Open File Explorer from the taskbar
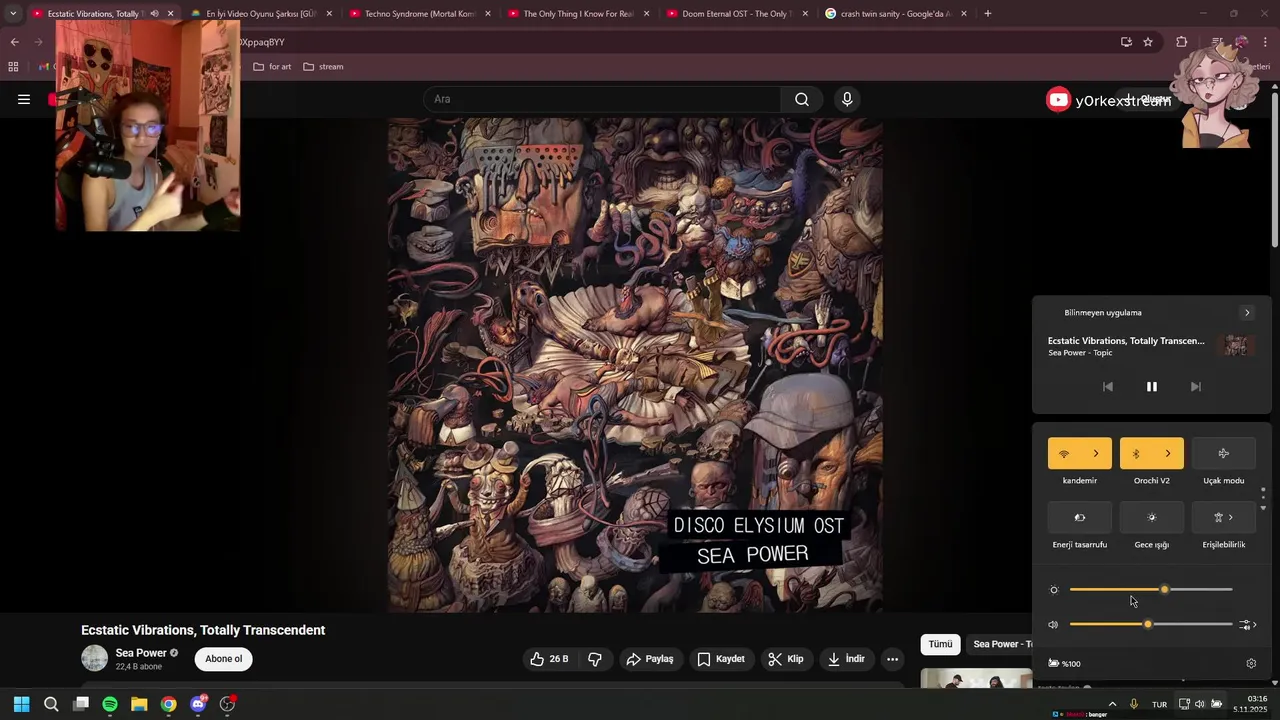The width and height of the screenshot is (1280, 720). point(139,704)
